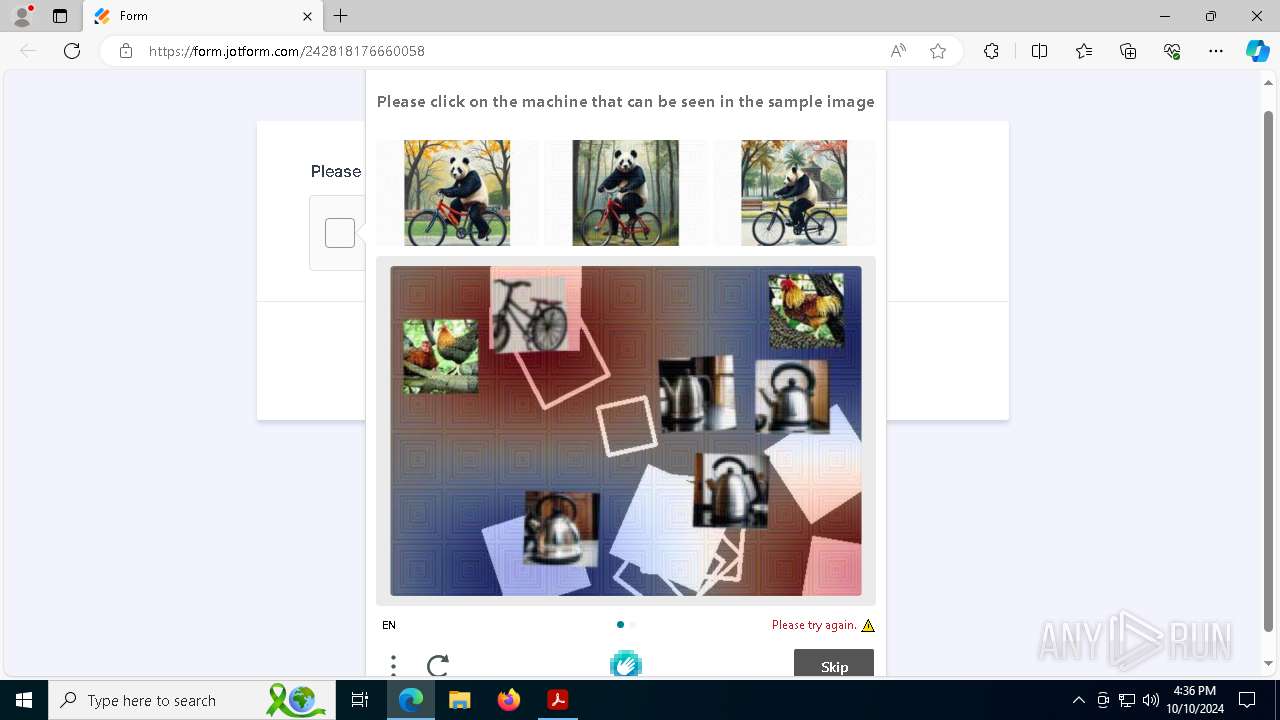Open volume control in tray

[x=1150, y=700]
